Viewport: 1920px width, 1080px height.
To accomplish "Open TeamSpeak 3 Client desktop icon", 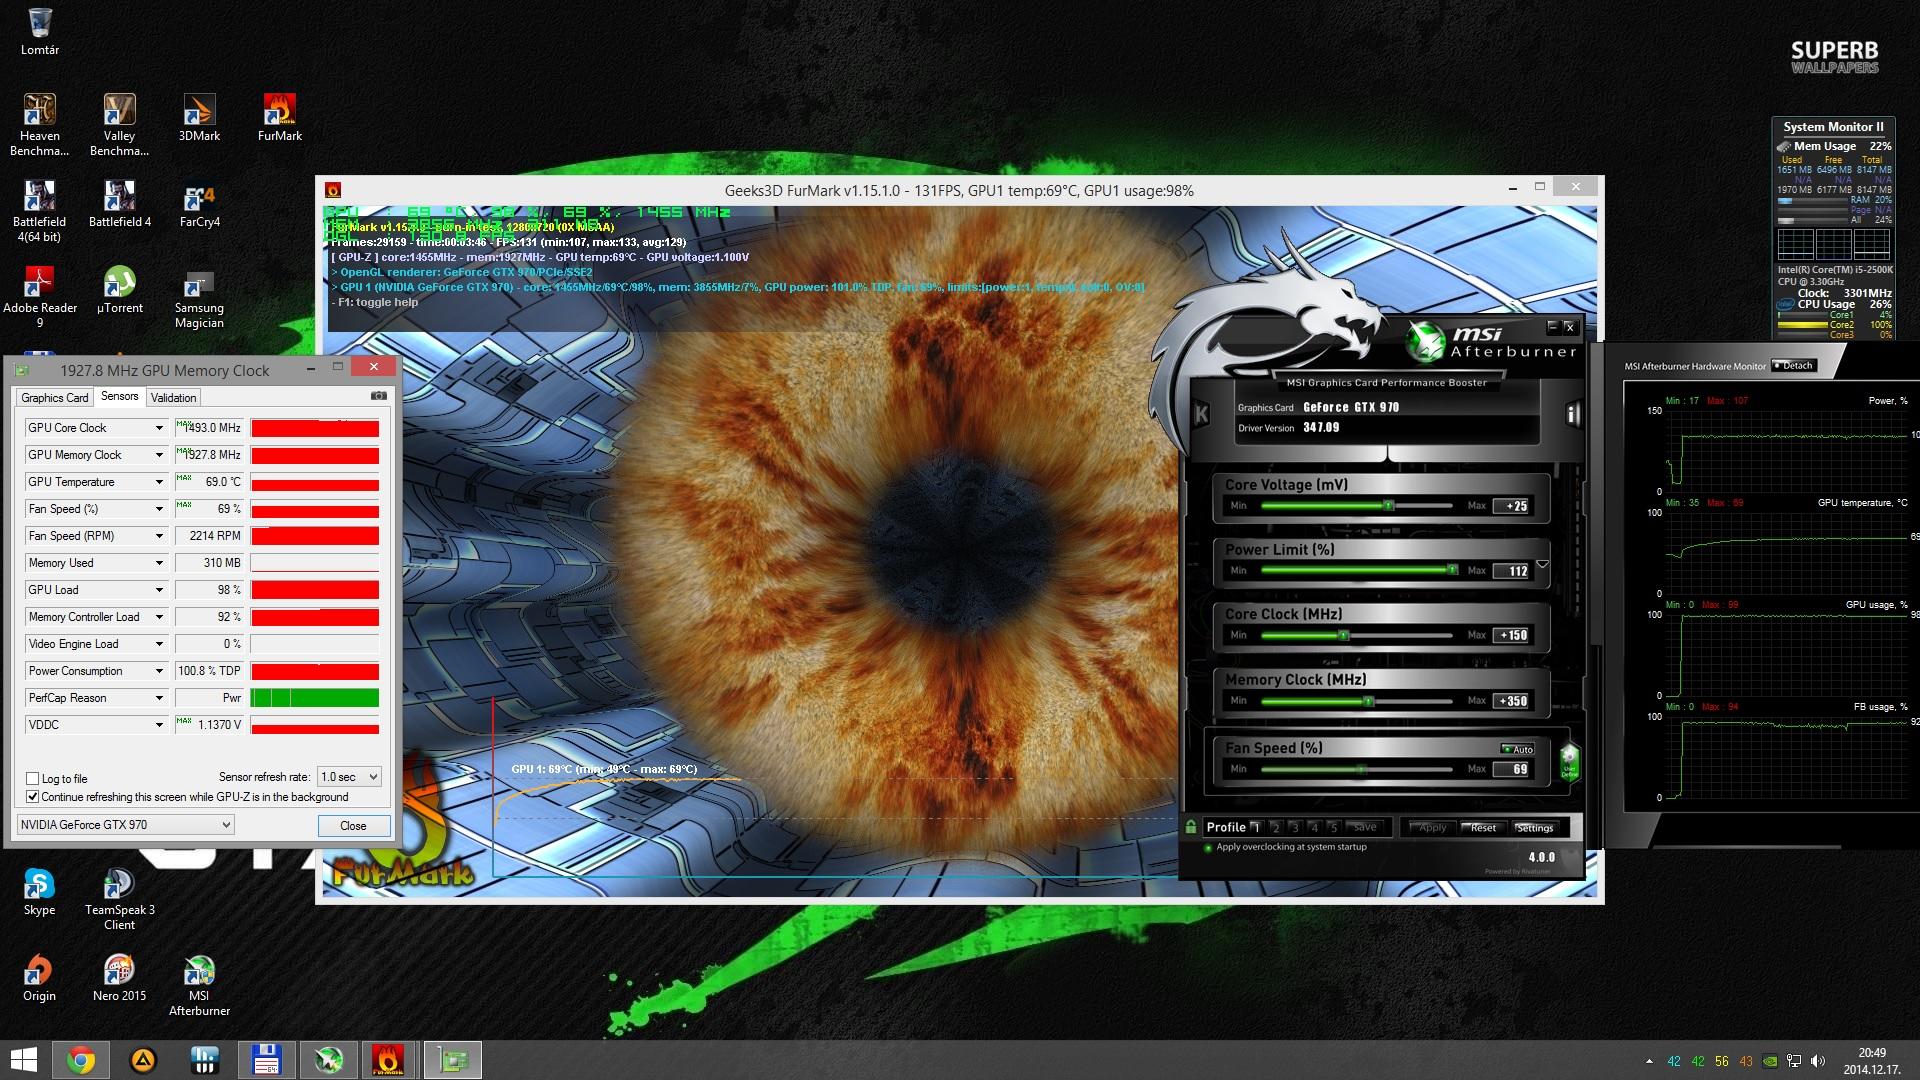I will (119, 899).
